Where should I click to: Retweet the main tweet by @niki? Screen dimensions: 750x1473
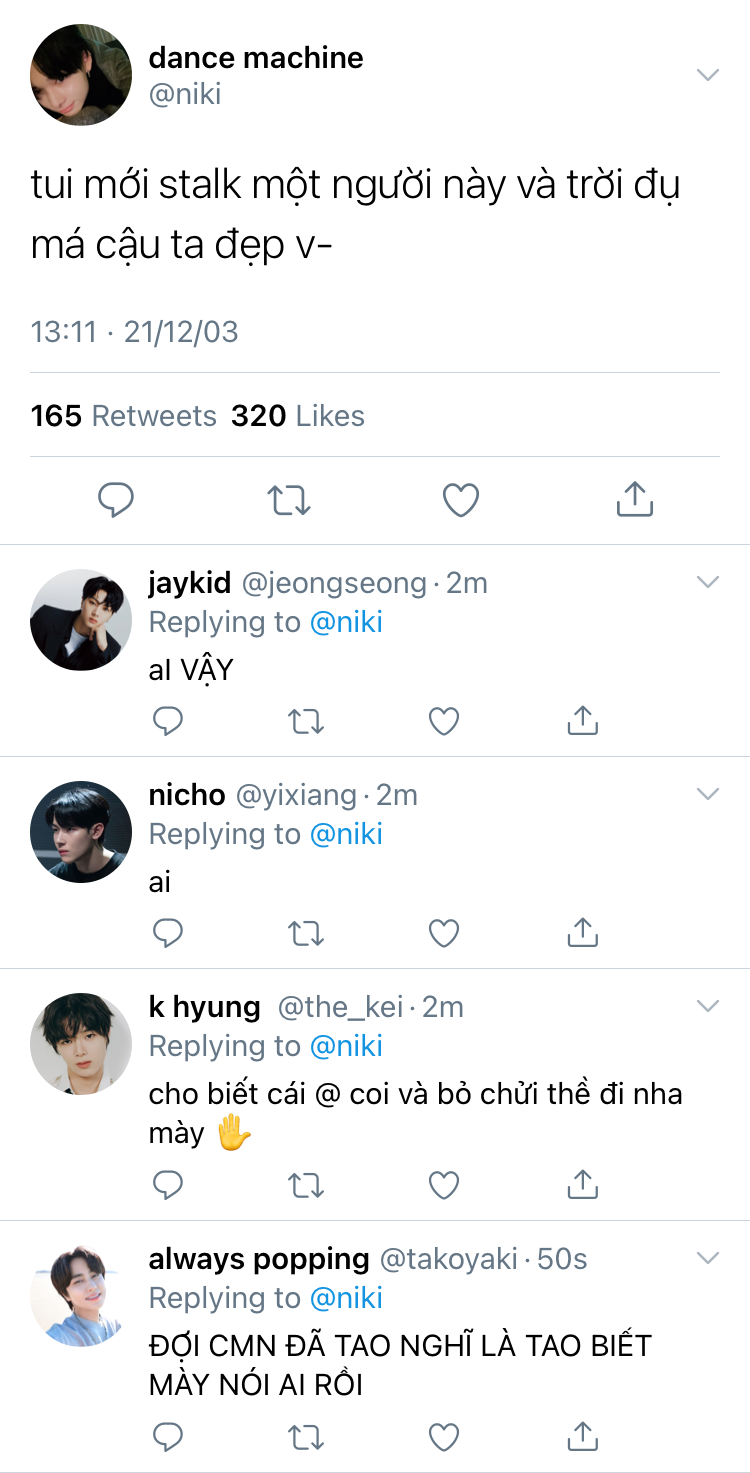(x=289, y=499)
